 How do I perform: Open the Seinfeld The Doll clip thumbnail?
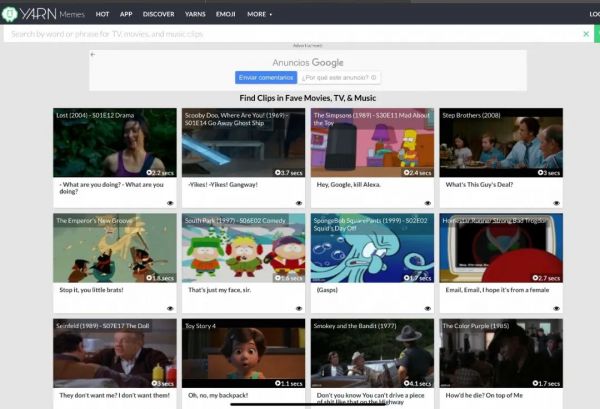click(115, 353)
